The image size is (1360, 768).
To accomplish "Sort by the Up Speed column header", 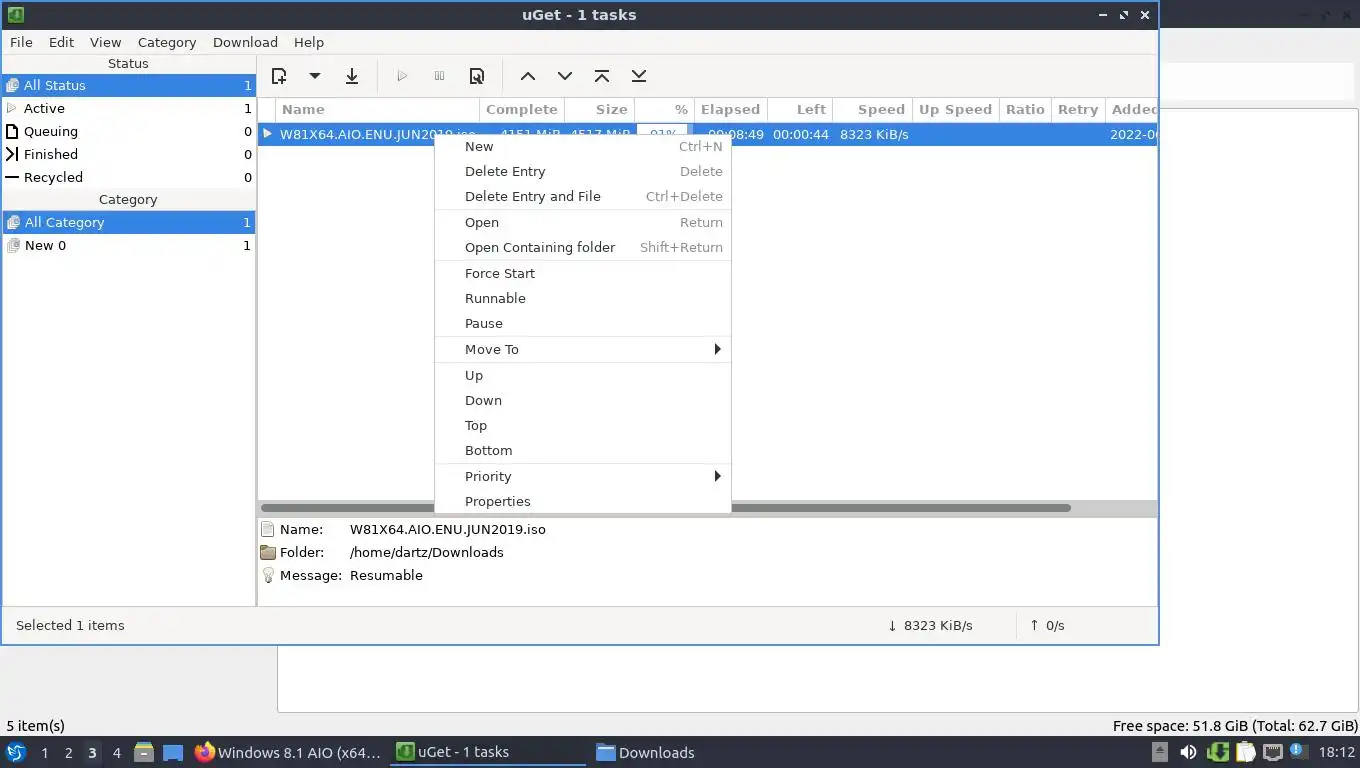I will coord(955,109).
